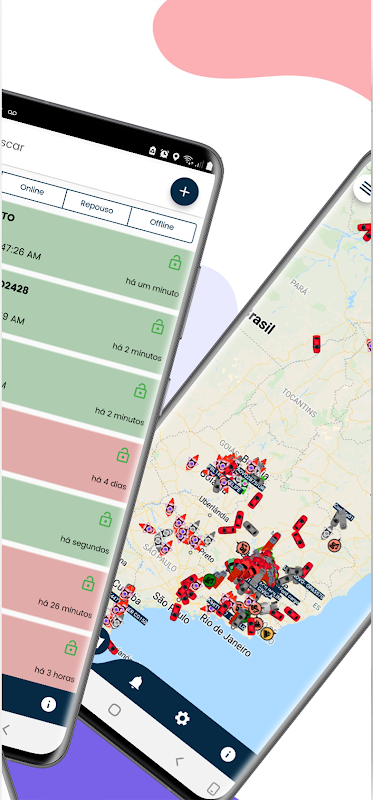Viewport: 373px width, 800px height.
Task: Select the Offline filter tab
Action: pos(162,224)
